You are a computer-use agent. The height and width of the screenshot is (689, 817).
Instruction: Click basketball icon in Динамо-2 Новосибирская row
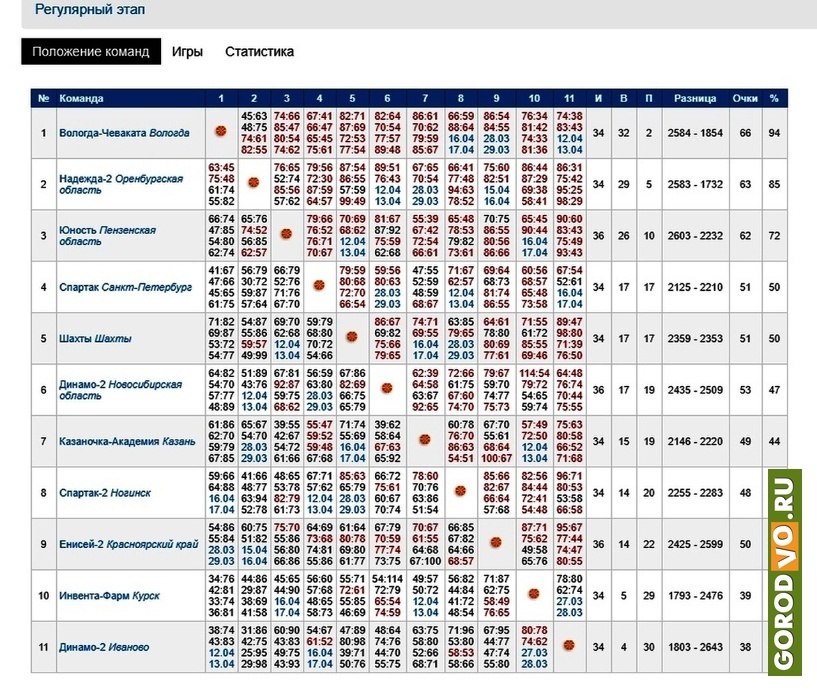point(387,388)
